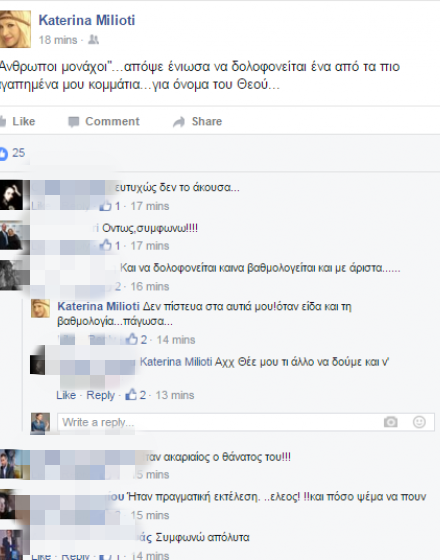
Task: Click the friends audience icon beside 18 mins
Action: click(x=93, y=40)
